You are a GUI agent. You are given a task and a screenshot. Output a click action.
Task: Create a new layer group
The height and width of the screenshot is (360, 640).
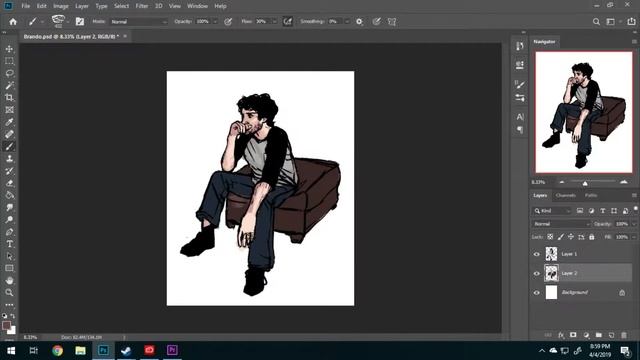tap(598, 335)
